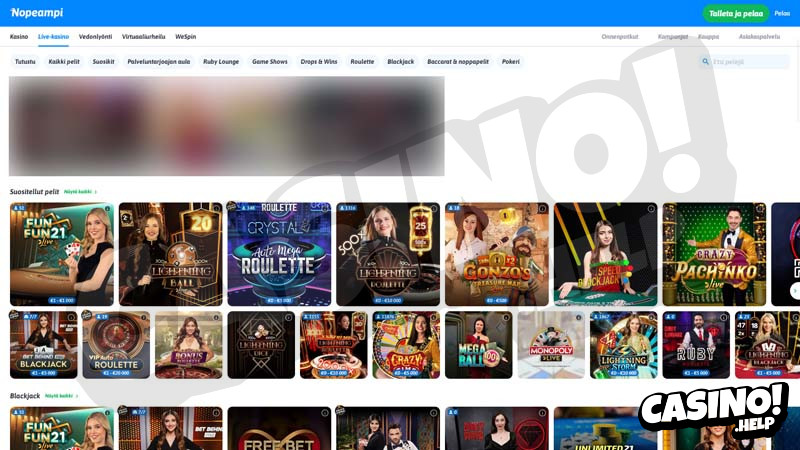The image size is (800, 450).
Task: Open the Ruby roulette game
Action: tap(696, 345)
